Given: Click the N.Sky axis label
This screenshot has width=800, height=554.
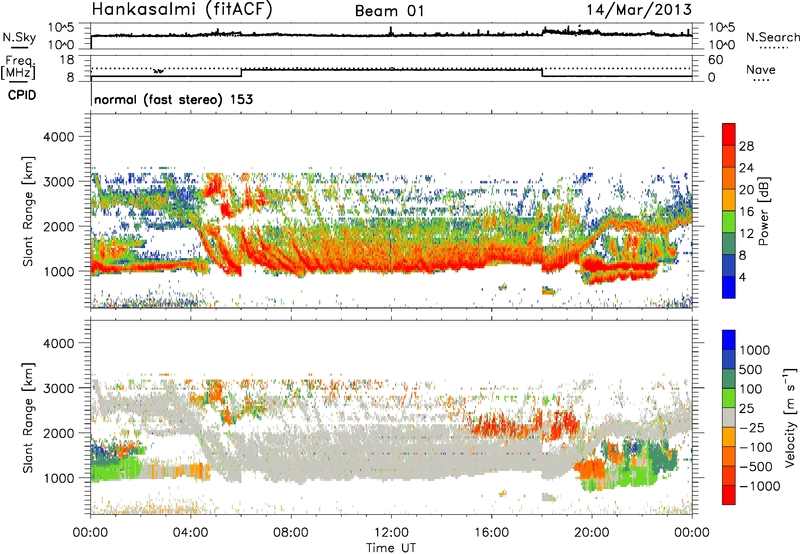Looking at the screenshot, I should point(19,38).
